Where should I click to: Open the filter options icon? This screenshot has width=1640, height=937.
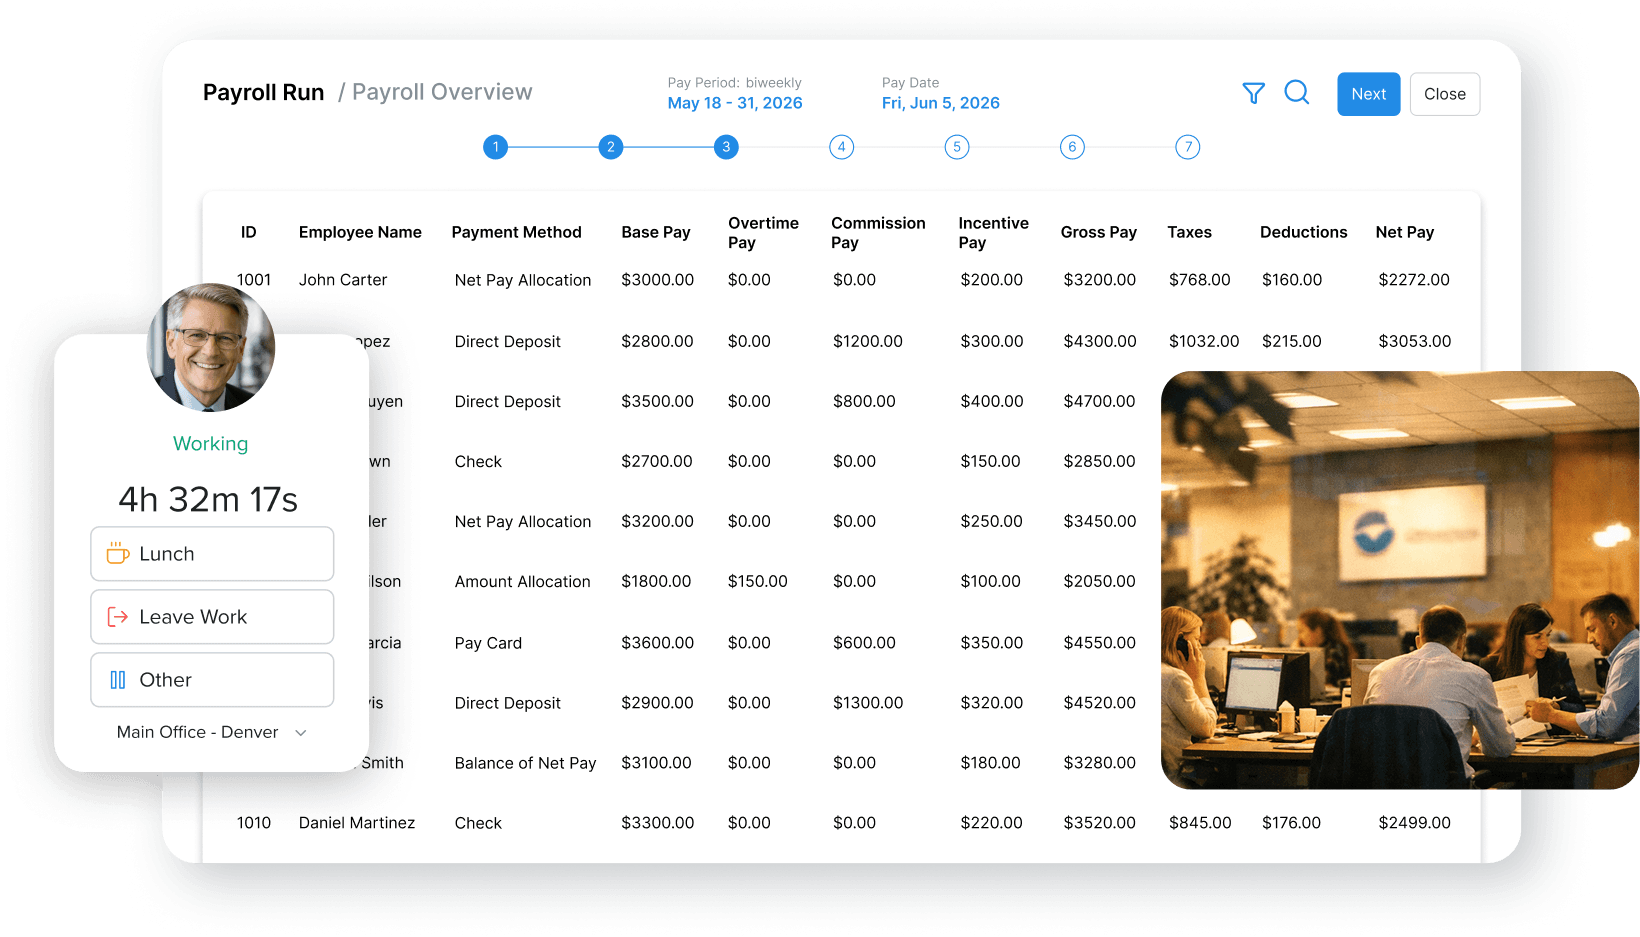point(1253,93)
